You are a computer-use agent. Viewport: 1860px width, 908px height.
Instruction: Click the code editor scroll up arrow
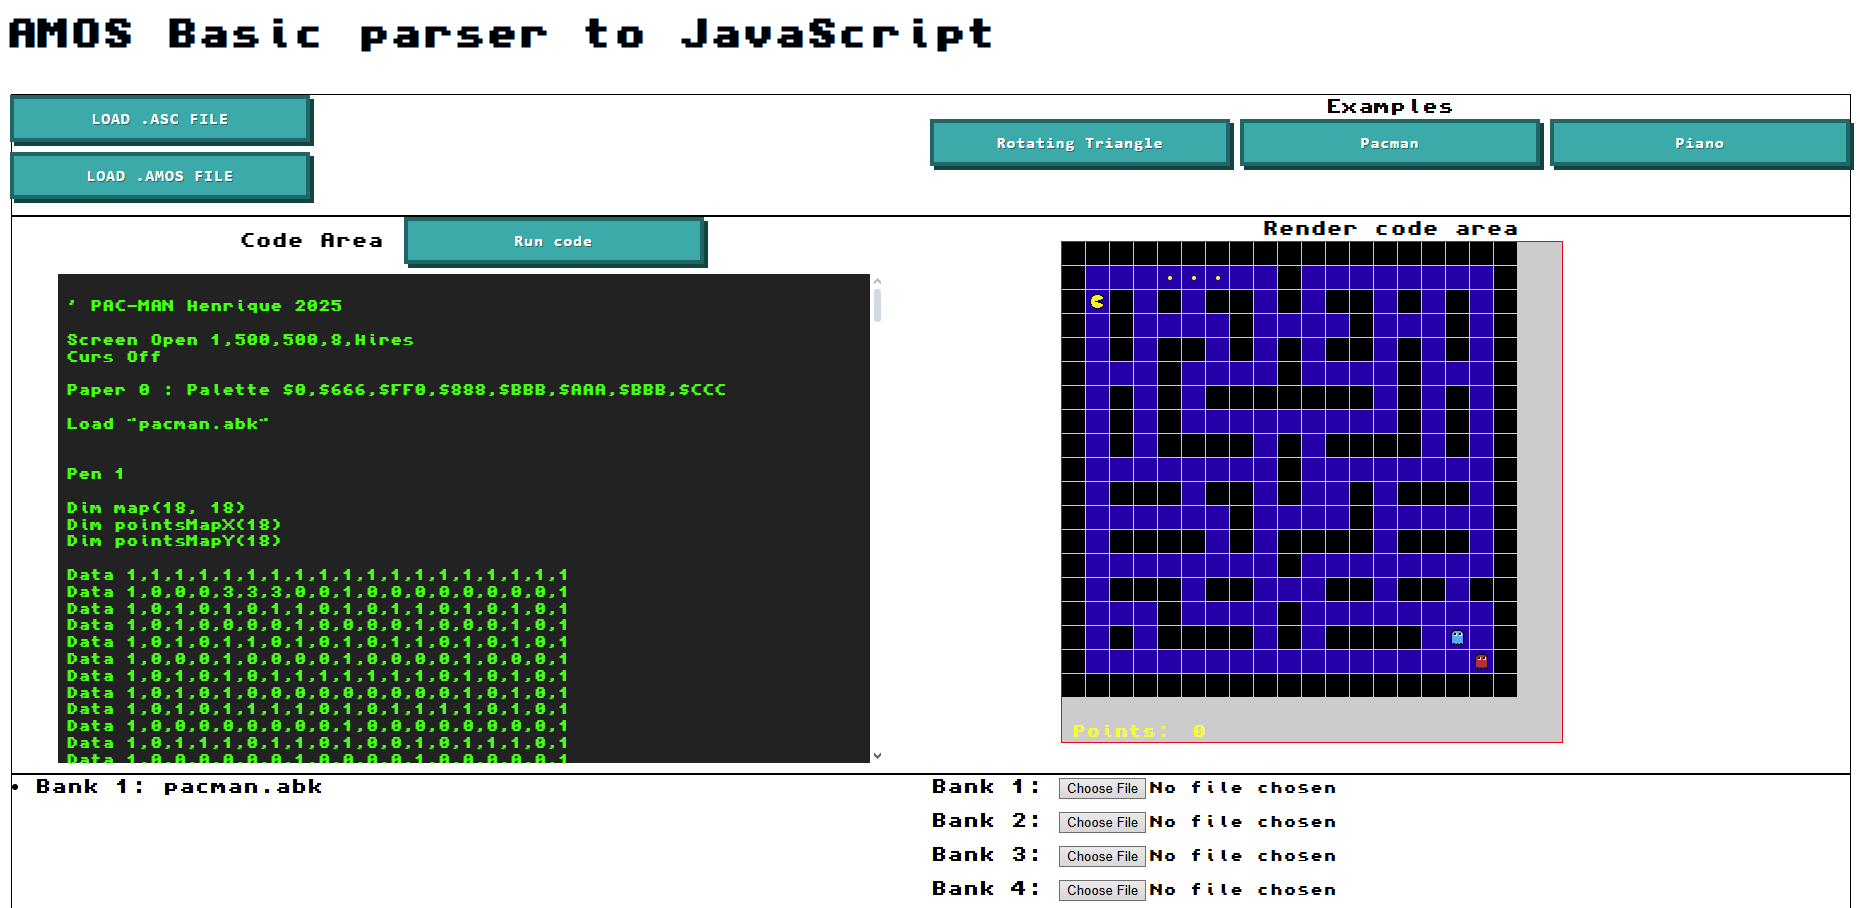[x=877, y=281]
